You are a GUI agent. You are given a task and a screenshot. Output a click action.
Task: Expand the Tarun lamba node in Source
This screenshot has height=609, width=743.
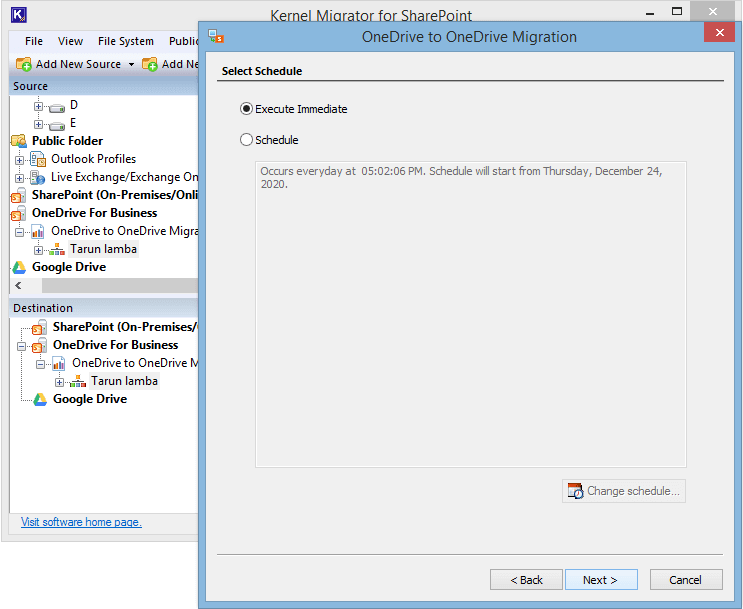coord(38,250)
